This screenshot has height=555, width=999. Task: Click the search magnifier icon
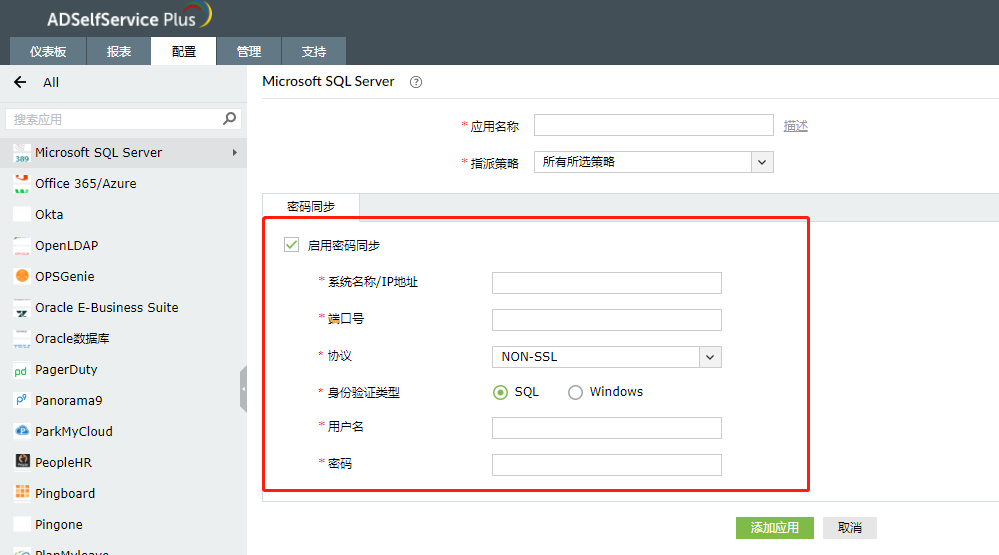(229, 119)
